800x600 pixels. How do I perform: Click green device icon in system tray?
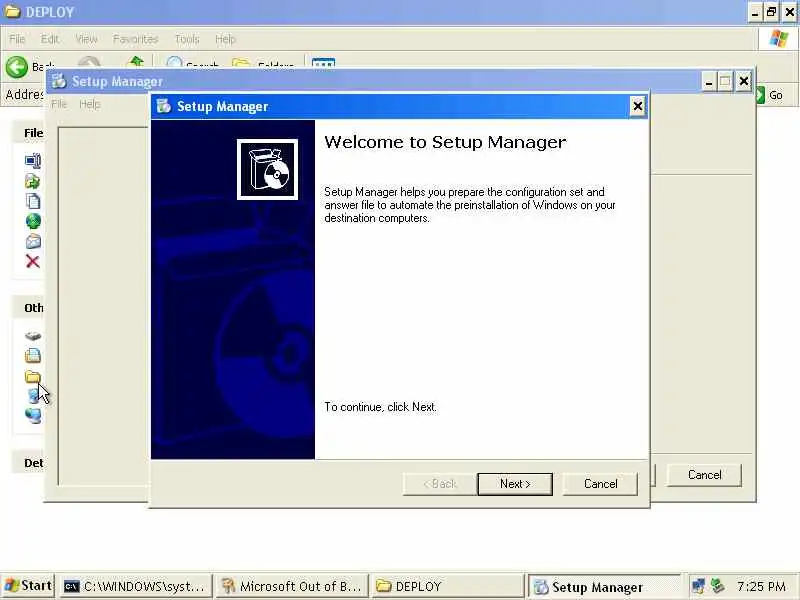click(717, 586)
